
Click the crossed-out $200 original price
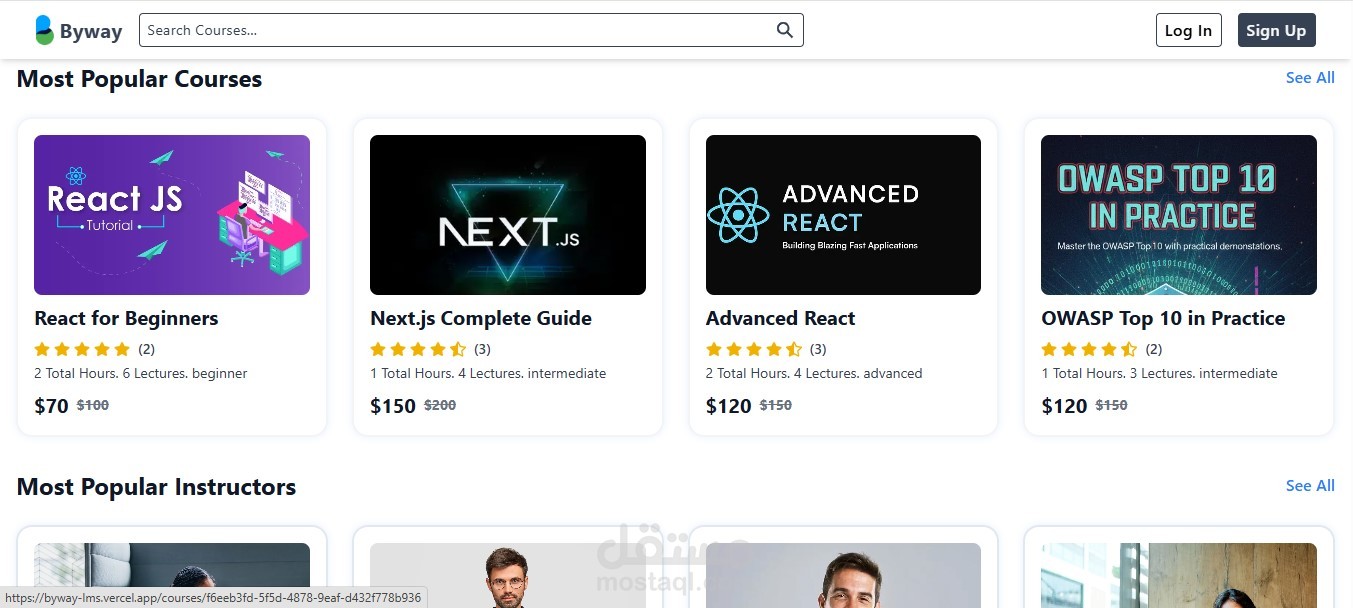(440, 405)
